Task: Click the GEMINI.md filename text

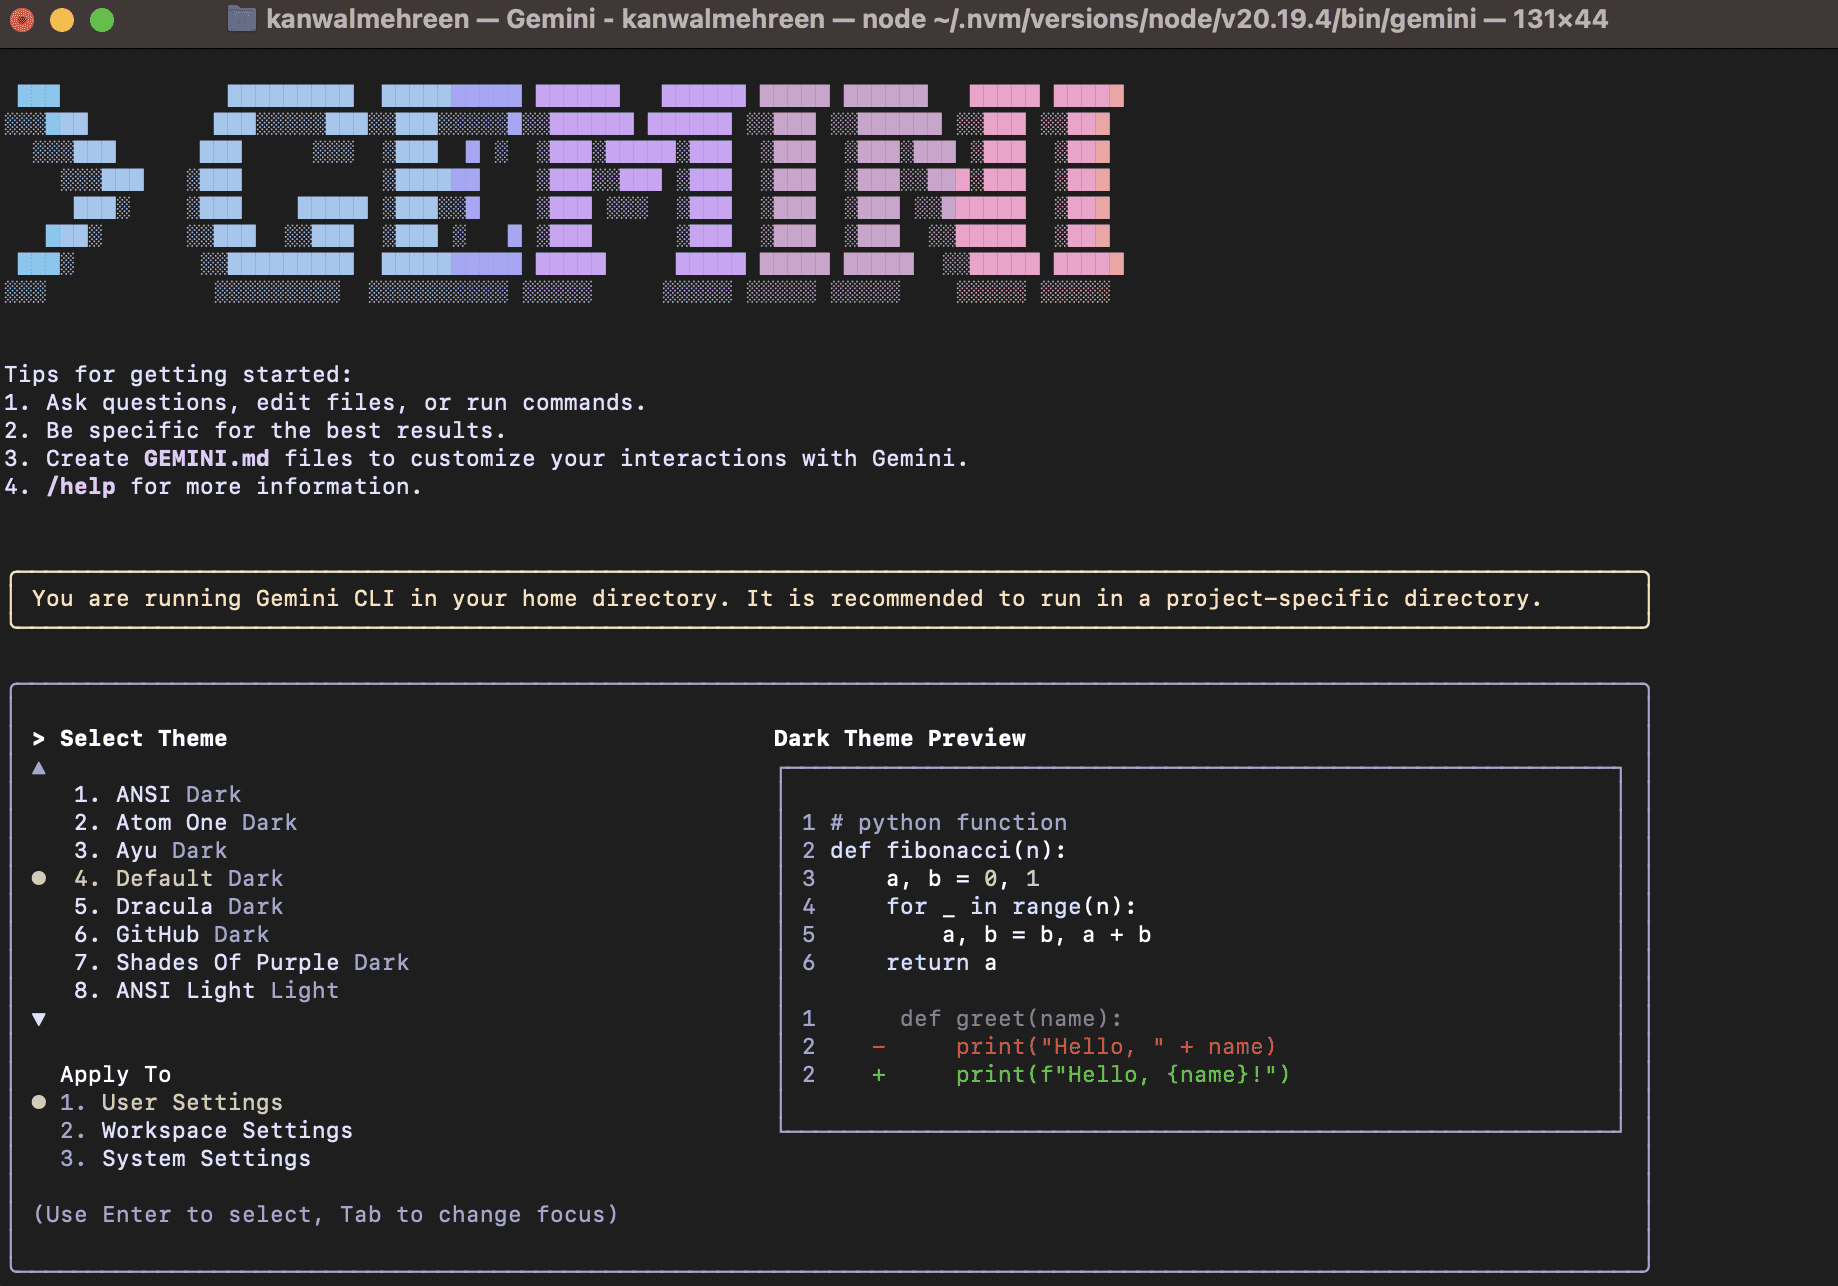Action: [x=205, y=458]
